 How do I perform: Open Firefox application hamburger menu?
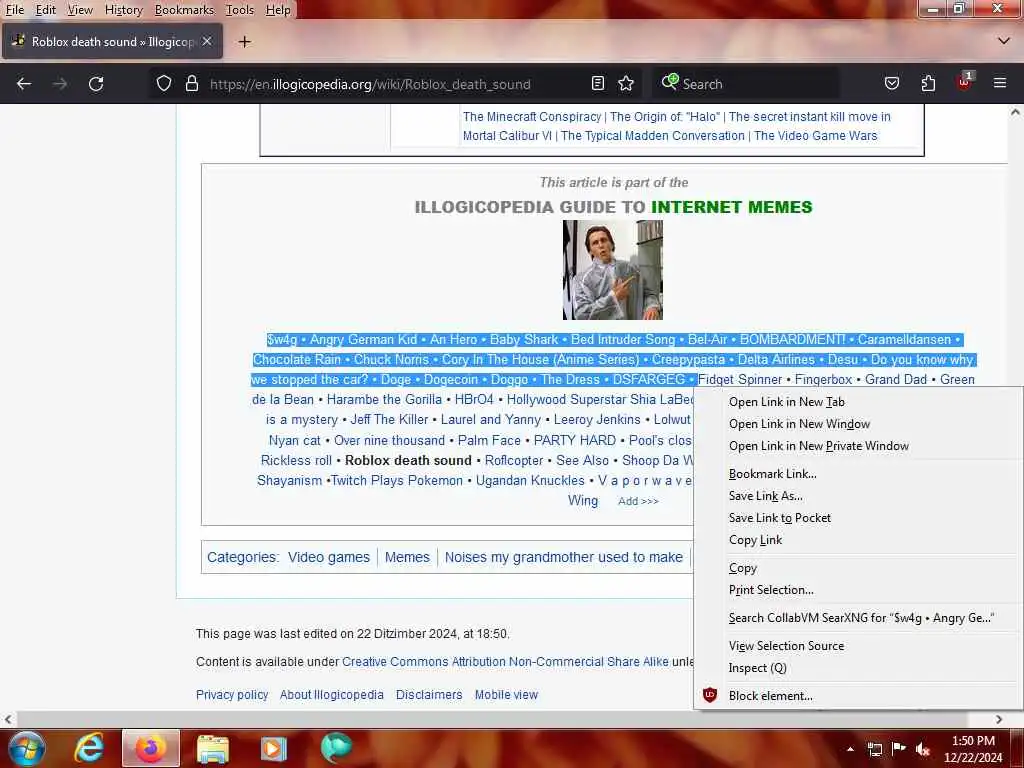coord(1000,83)
